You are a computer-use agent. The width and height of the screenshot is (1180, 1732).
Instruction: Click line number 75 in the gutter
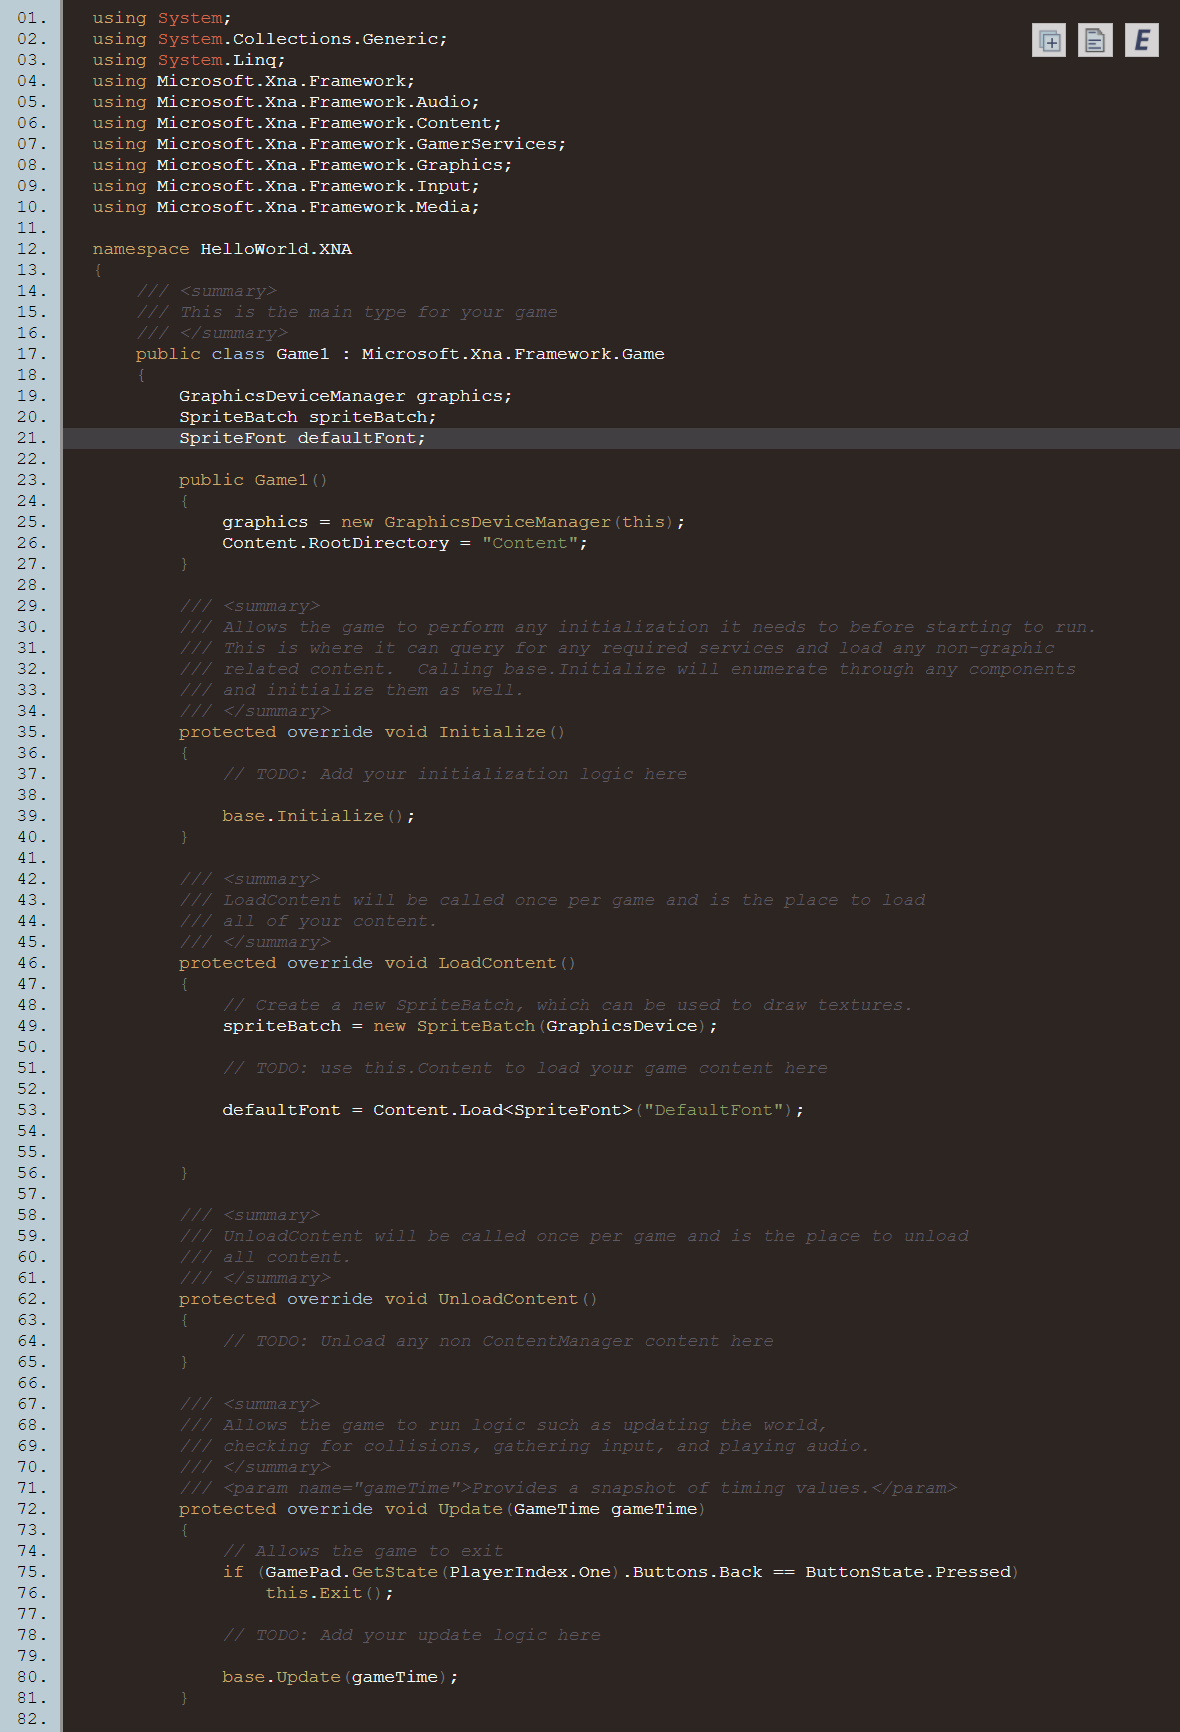click(x=31, y=1572)
